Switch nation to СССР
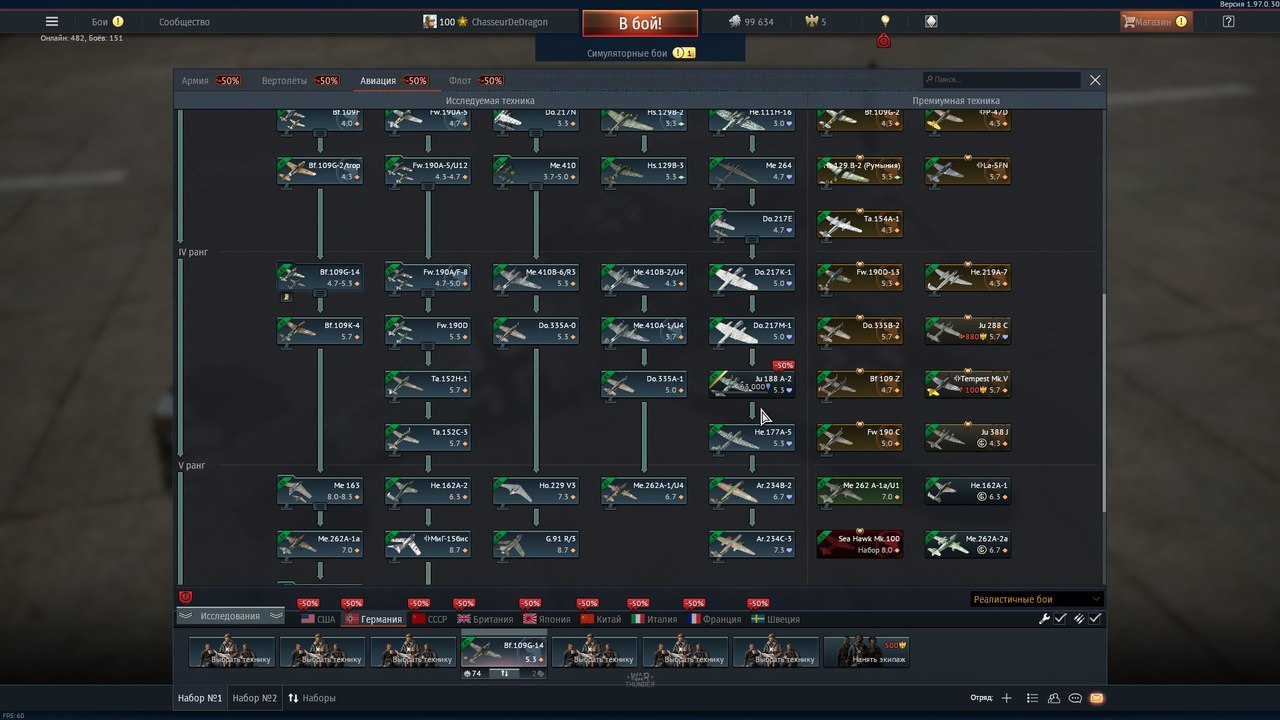Image resolution: width=1280 pixels, height=720 pixels. point(429,619)
